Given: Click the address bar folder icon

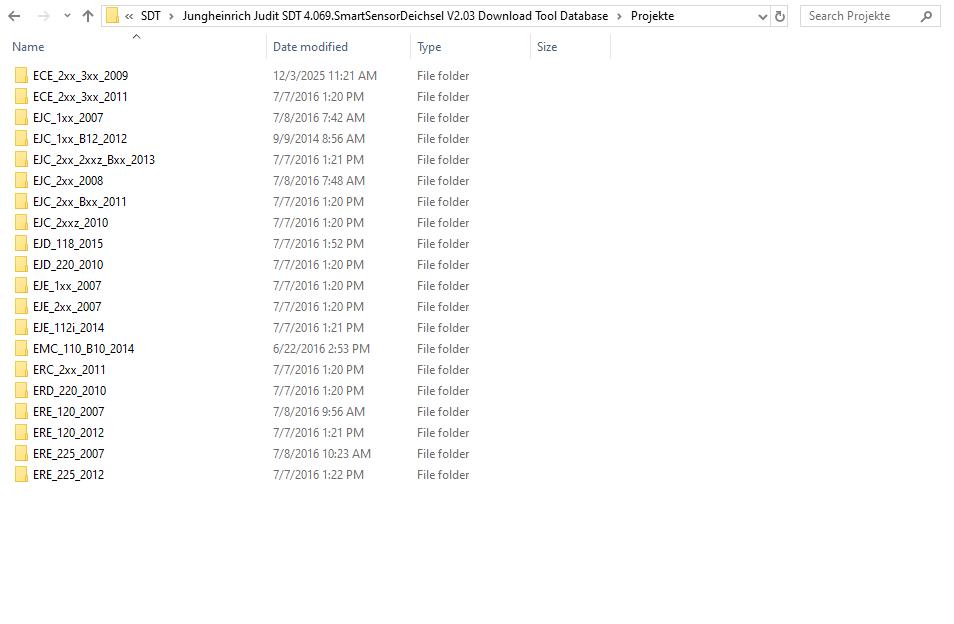Looking at the screenshot, I should coord(112,16).
